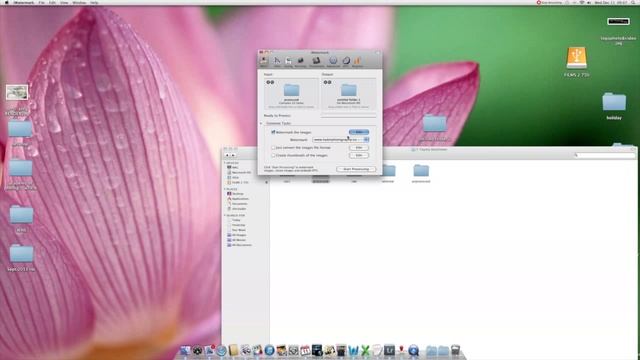
Task: Open the Thumbnails pane in iWatermark toolbar
Action: (x=316, y=61)
